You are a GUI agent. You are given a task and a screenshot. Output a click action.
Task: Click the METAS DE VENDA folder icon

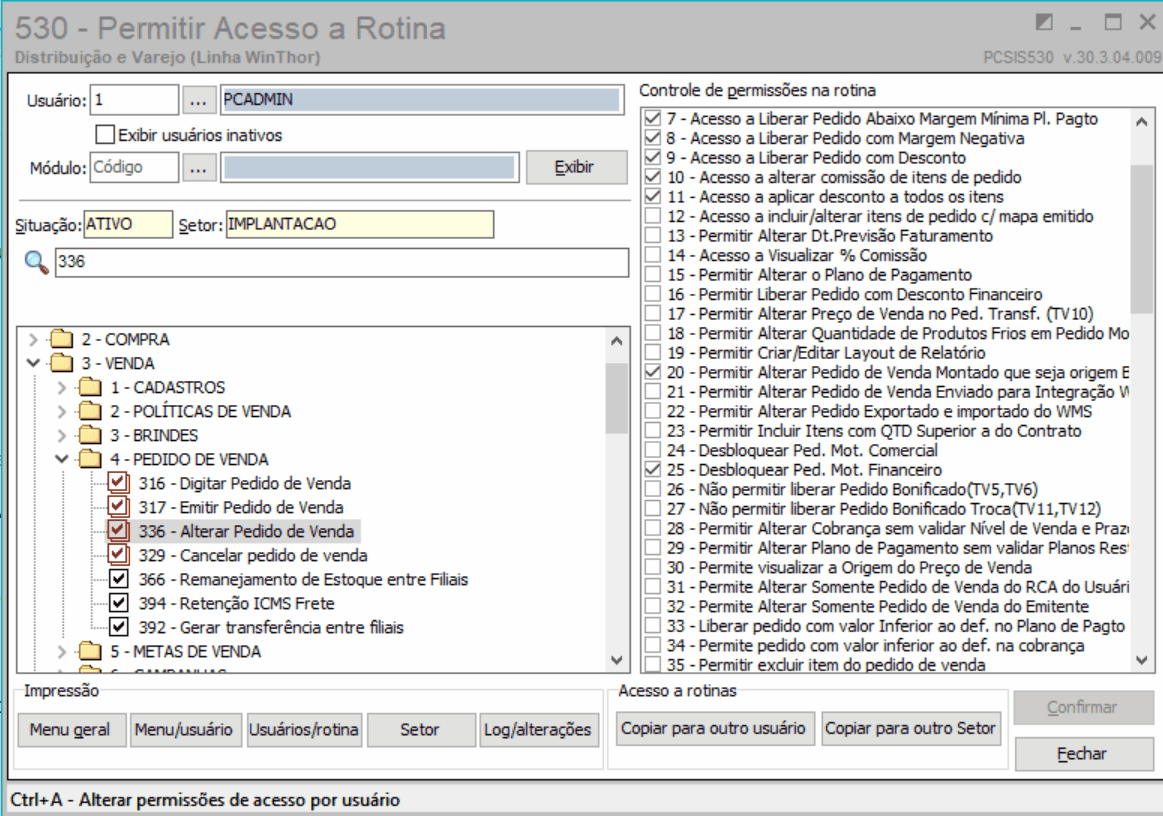90,651
